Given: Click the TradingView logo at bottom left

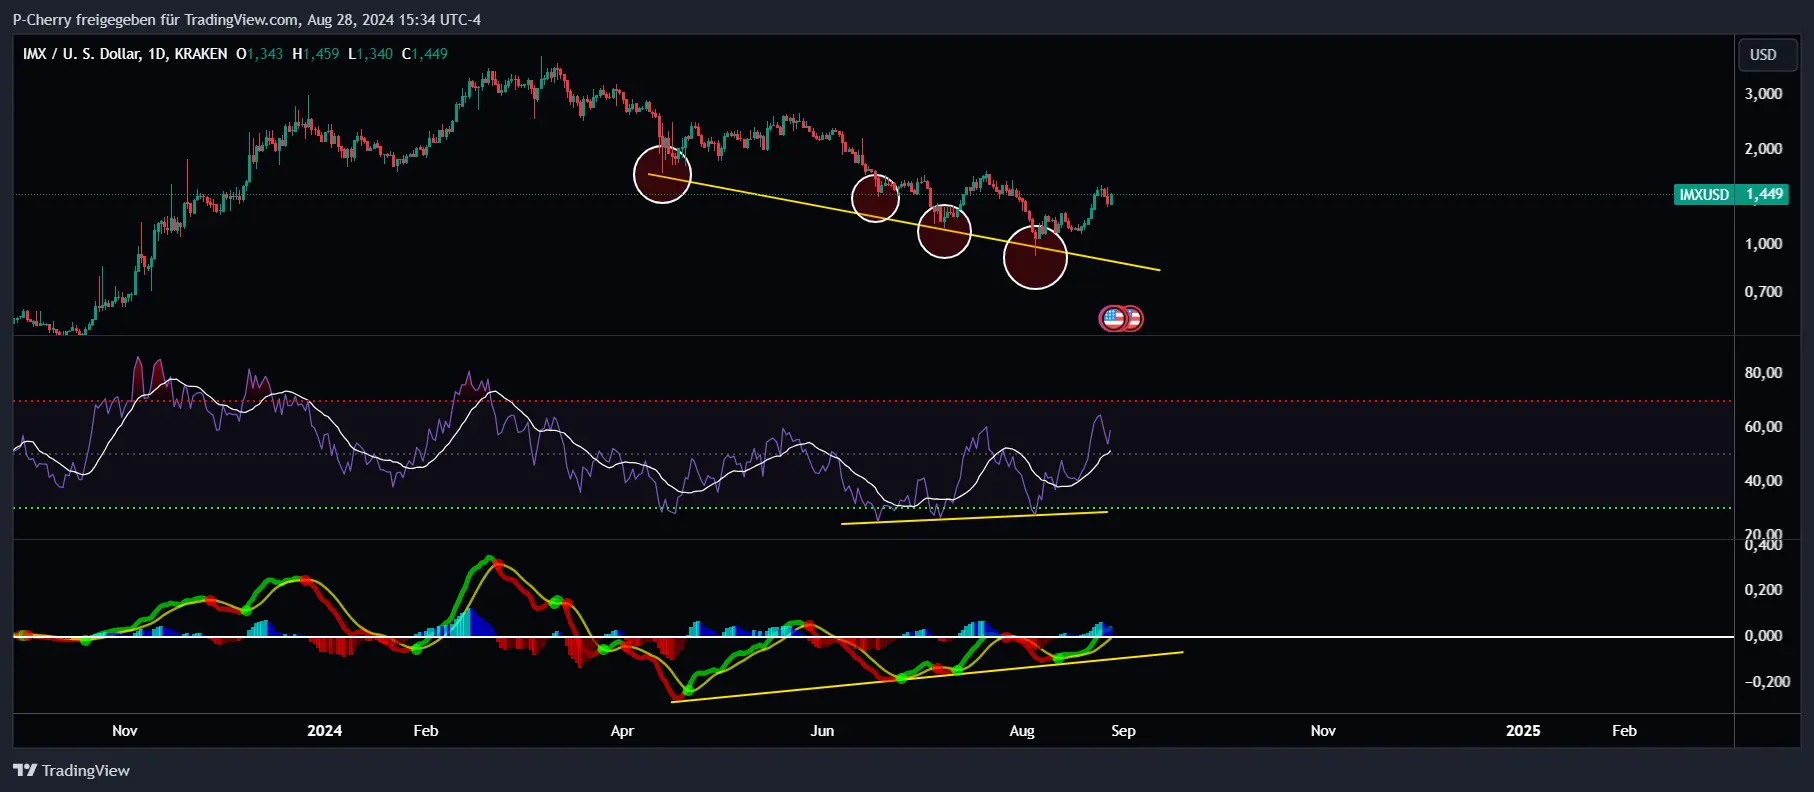Looking at the screenshot, I should click(71, 770).
